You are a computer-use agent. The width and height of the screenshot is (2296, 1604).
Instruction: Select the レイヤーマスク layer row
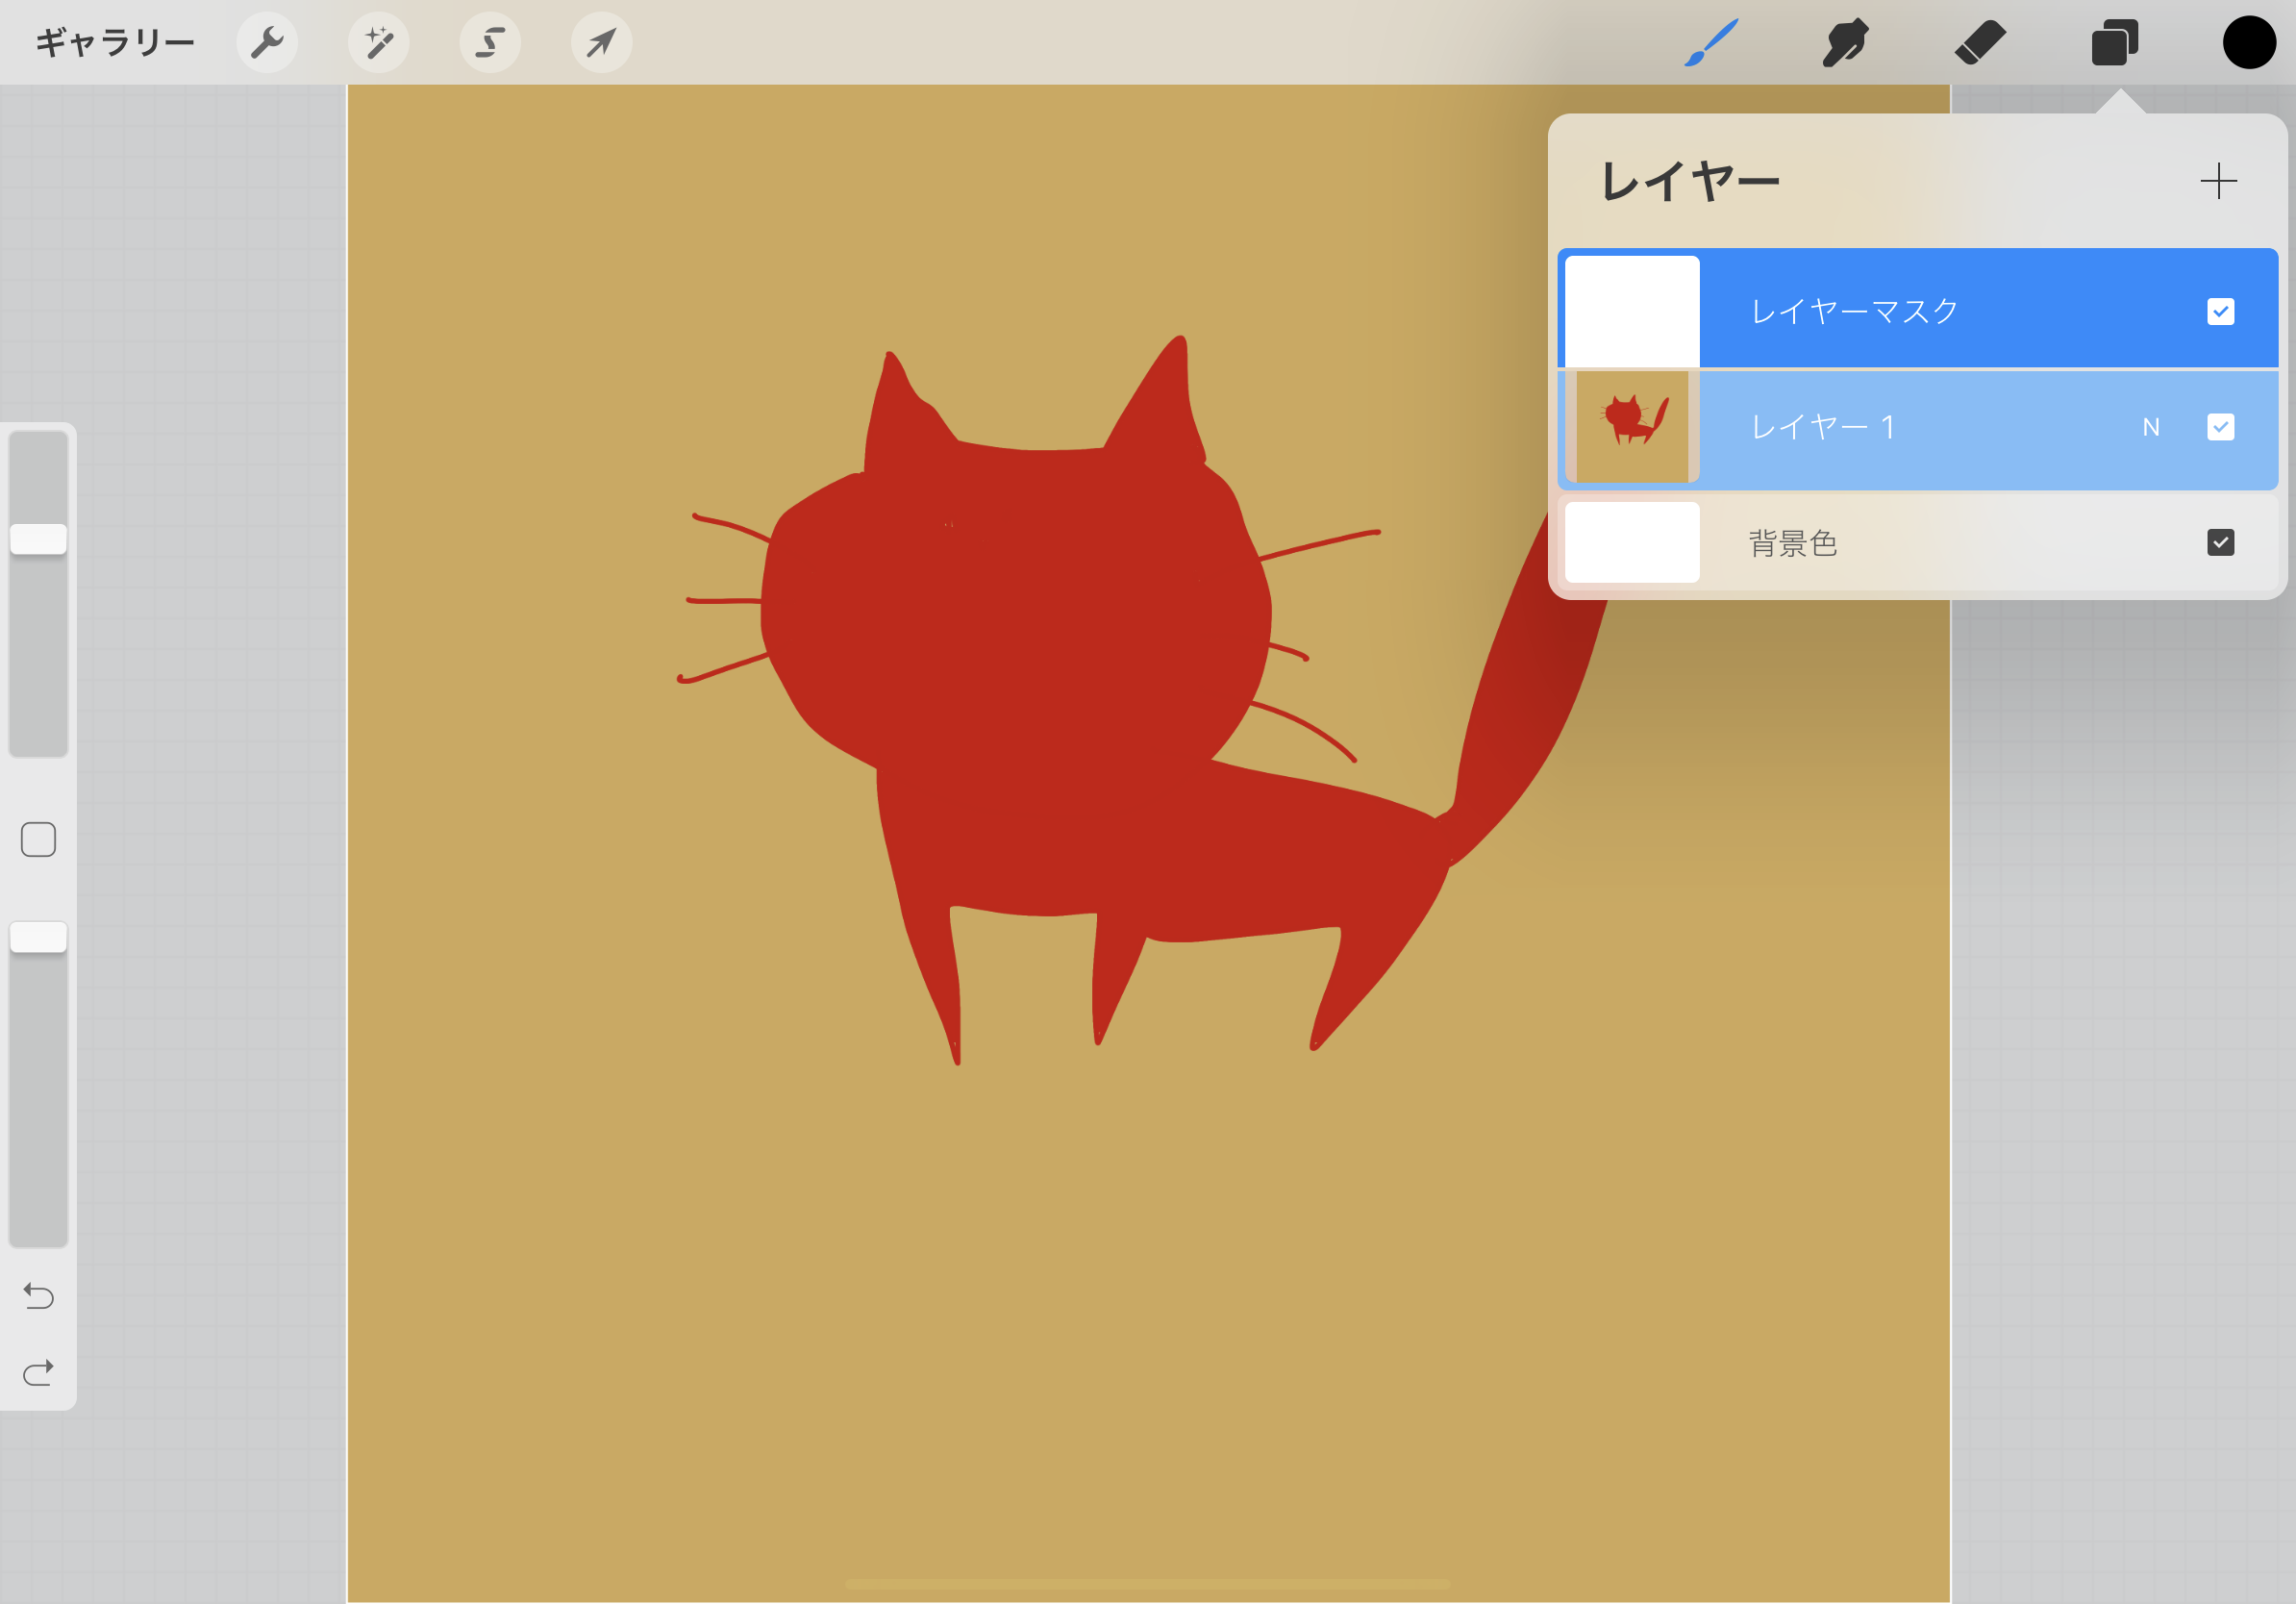click(1917, 308)
